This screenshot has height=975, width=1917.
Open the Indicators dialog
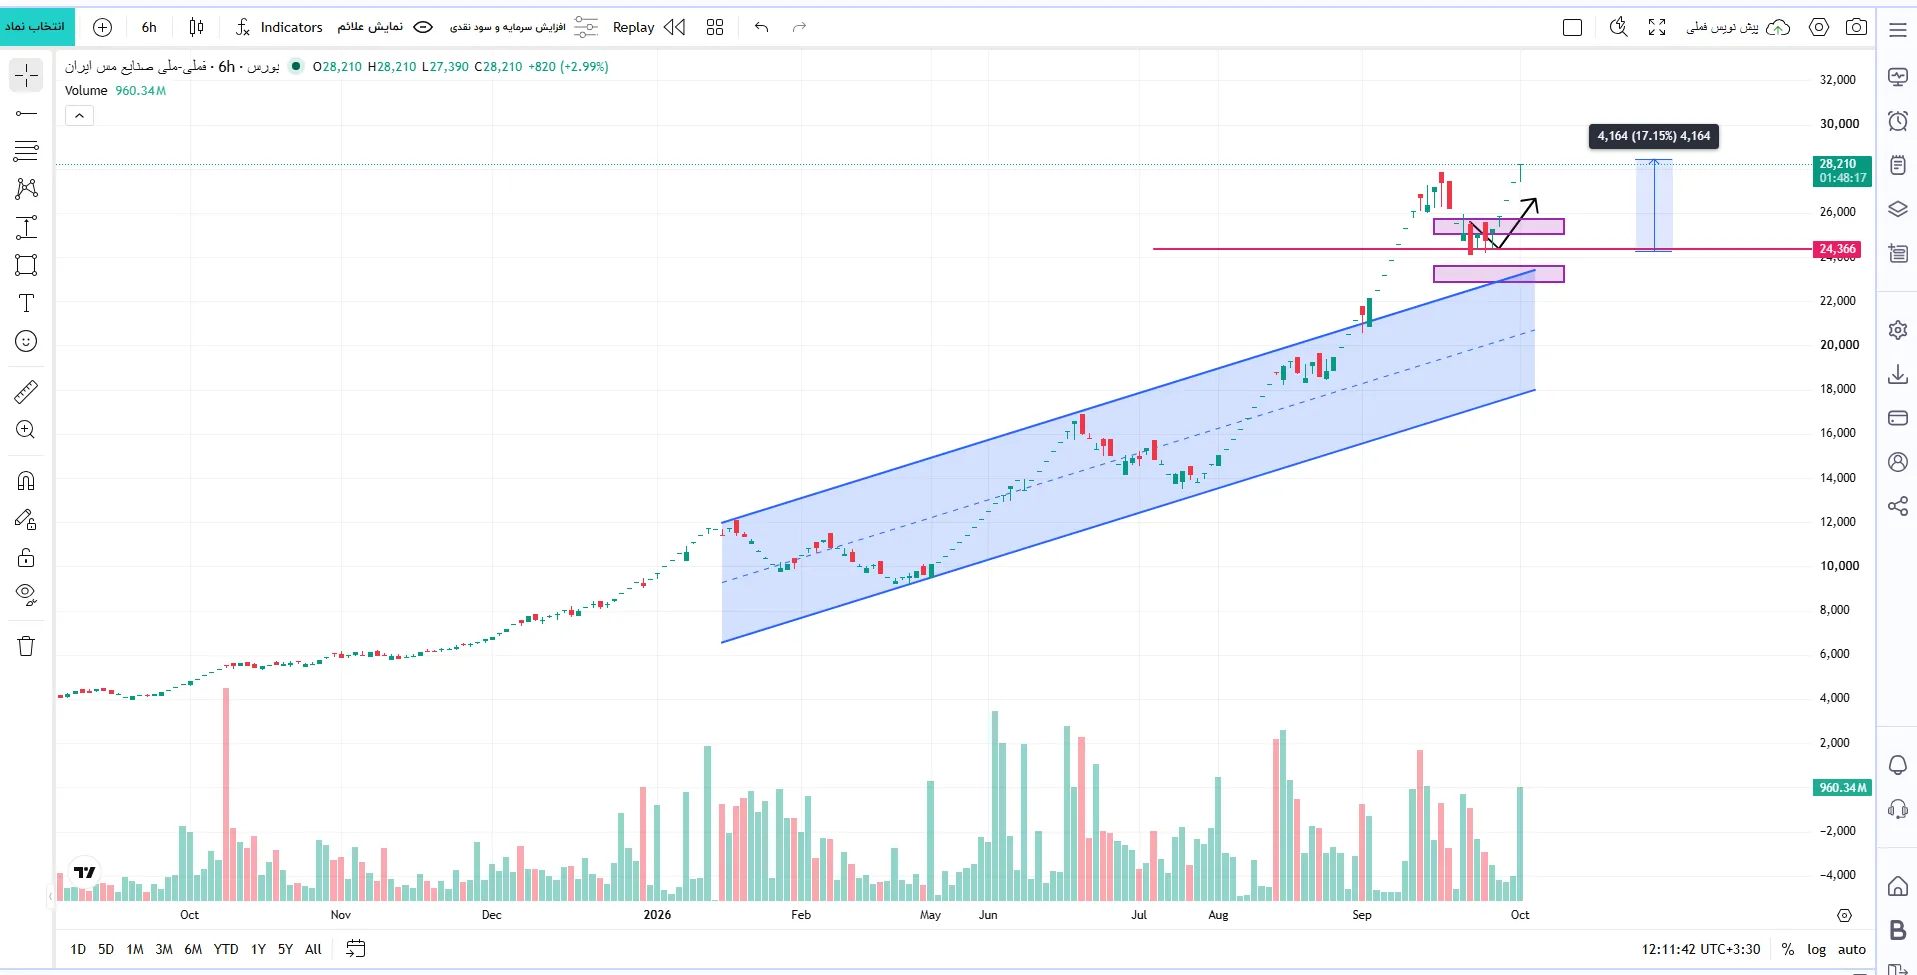[x=279, y=27]
